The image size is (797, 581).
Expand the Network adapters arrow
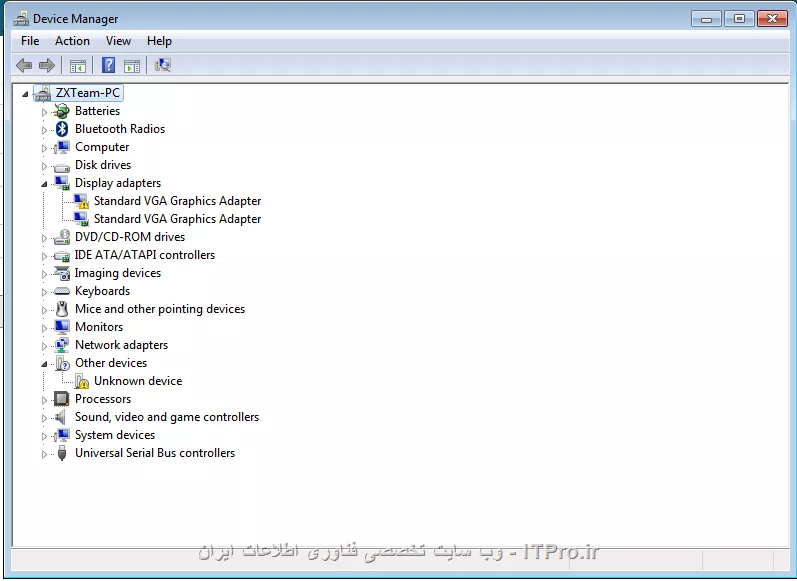click(44, 346)
